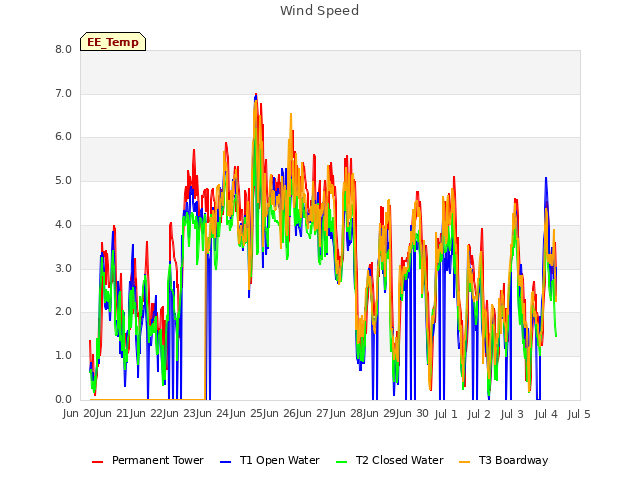The height and width of the screenshot is (480, 640).
Task: Click the 2.0 y-axis label
Action: (x=63, y=312)
